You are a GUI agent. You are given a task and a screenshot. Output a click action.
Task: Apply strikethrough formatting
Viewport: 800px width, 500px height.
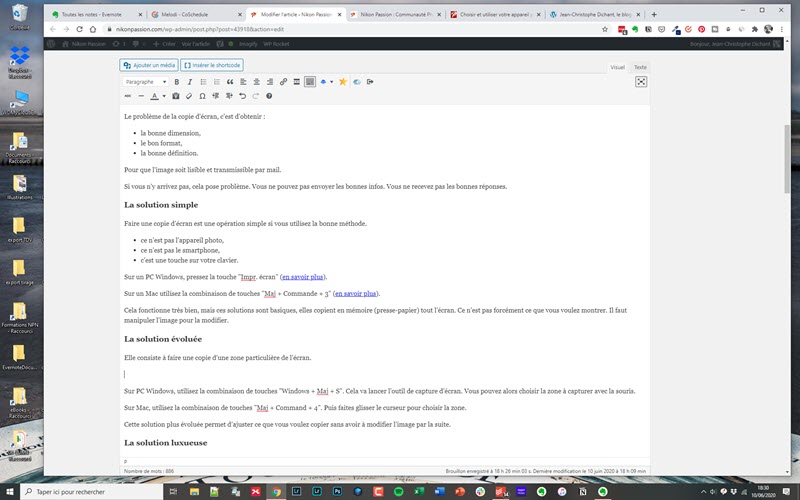(x=128, y=96)
